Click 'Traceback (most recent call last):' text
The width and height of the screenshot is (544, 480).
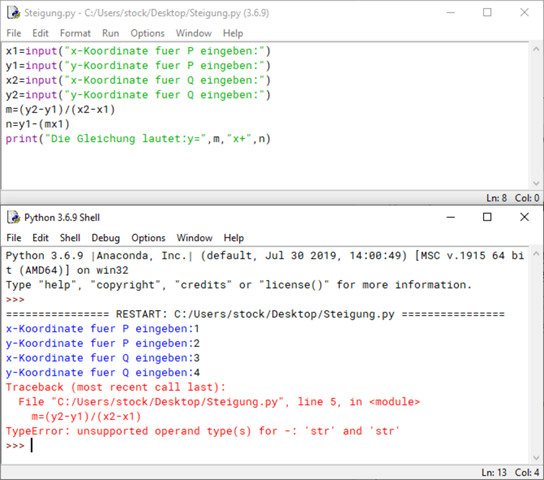point(116,387)
